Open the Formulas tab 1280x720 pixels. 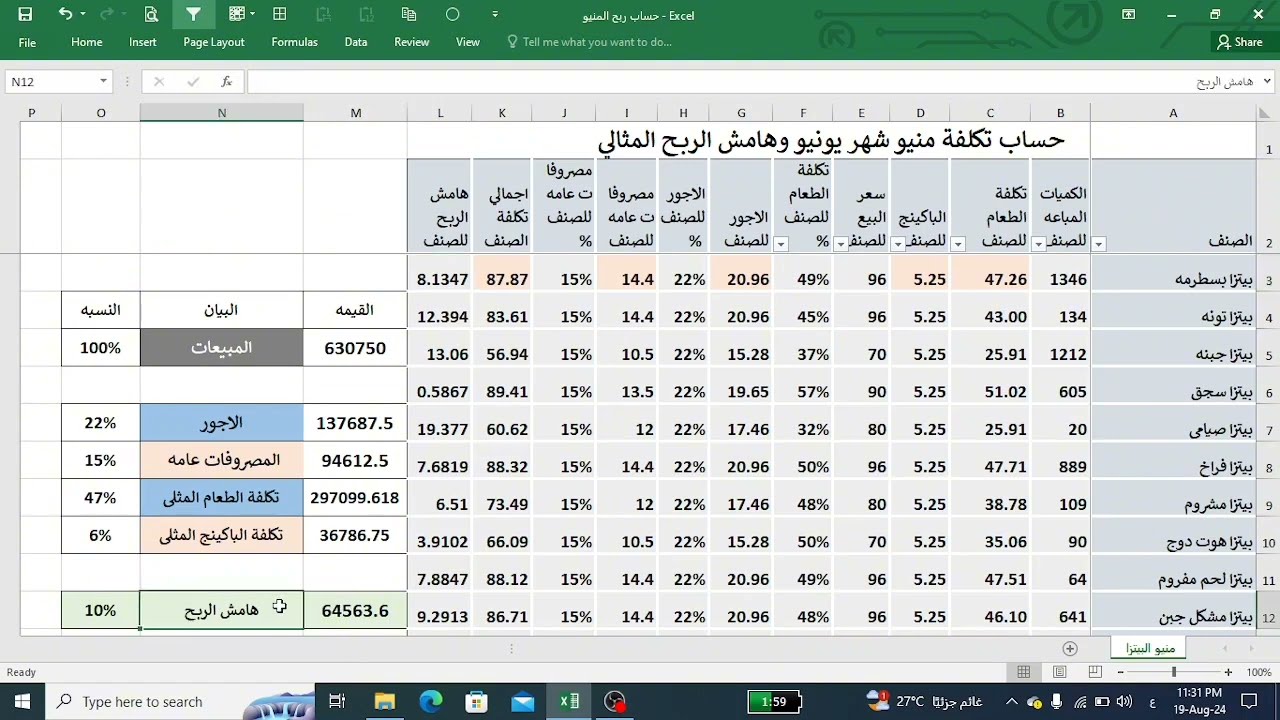point(294,42)
